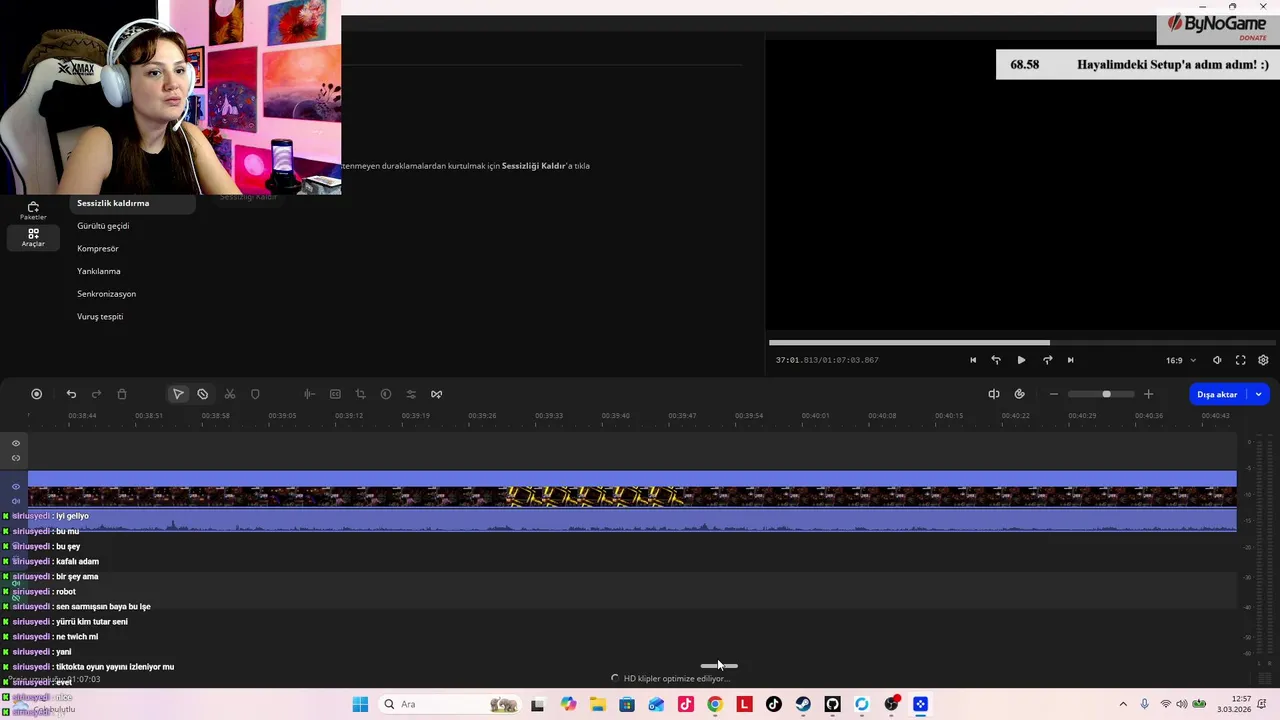The width and height of the screenshot is (1280, 720).
Task: Click the preview seek progress bar
Action: point(1023,343)
